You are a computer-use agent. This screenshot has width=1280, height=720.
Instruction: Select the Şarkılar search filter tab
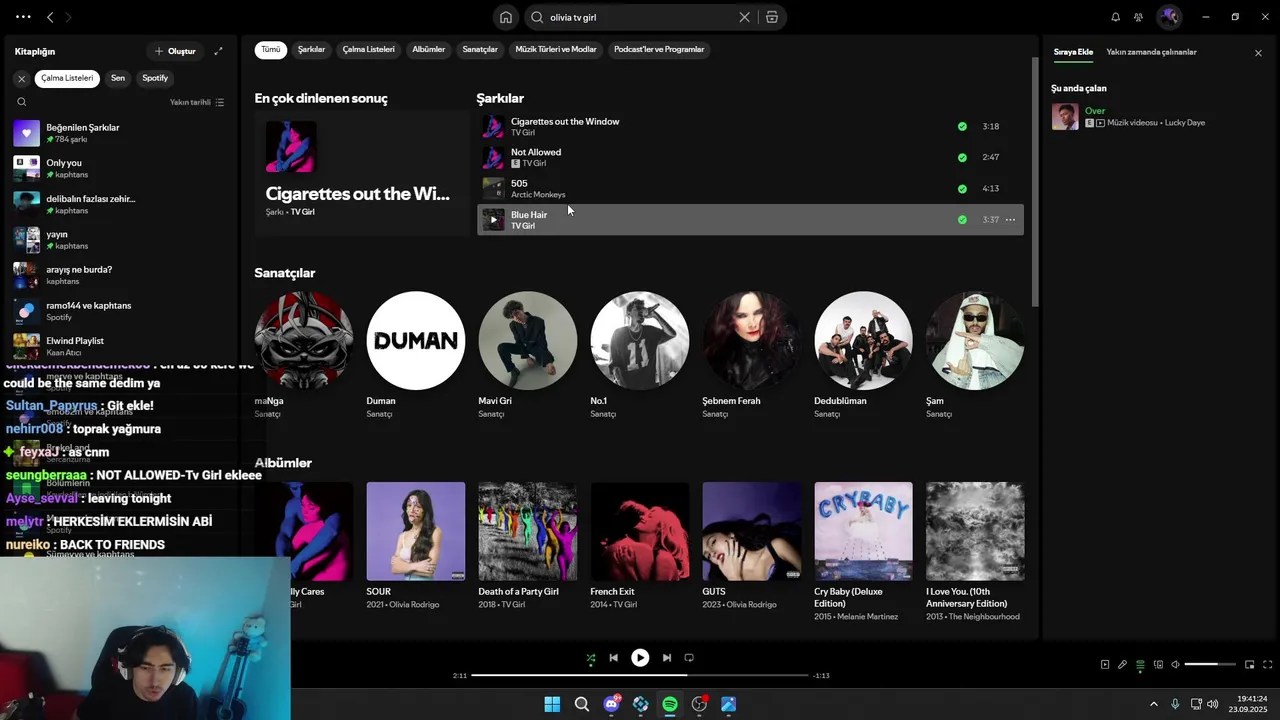(311, 50)
